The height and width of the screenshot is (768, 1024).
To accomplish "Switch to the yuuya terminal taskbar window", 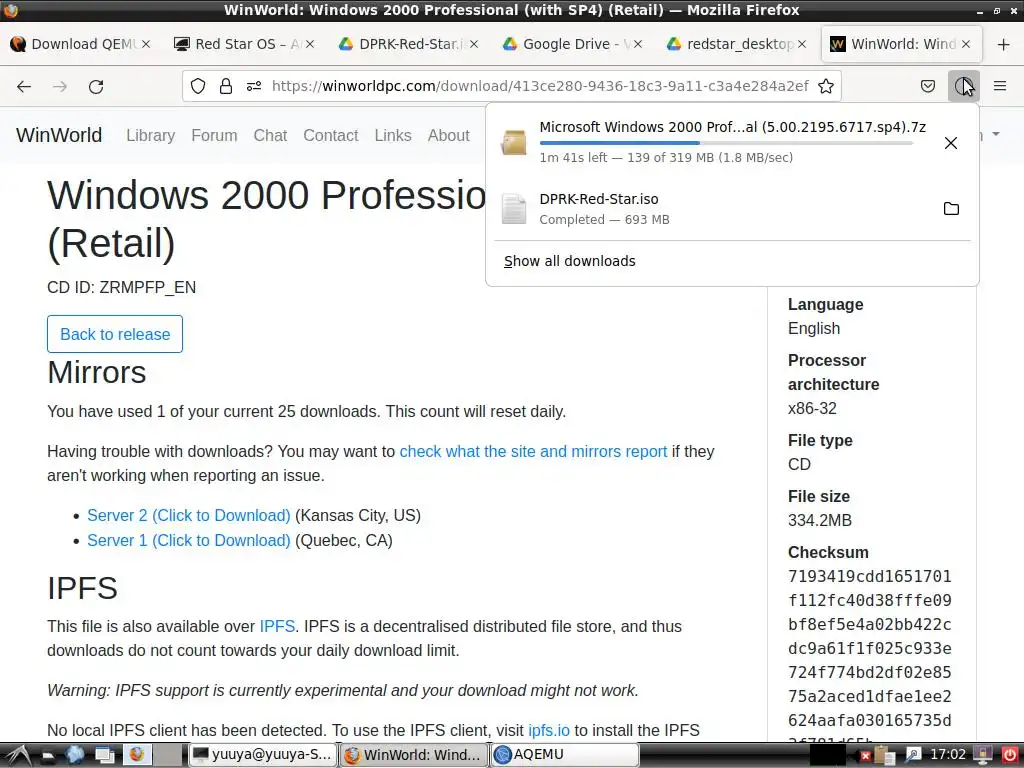I will coord(263,755).
